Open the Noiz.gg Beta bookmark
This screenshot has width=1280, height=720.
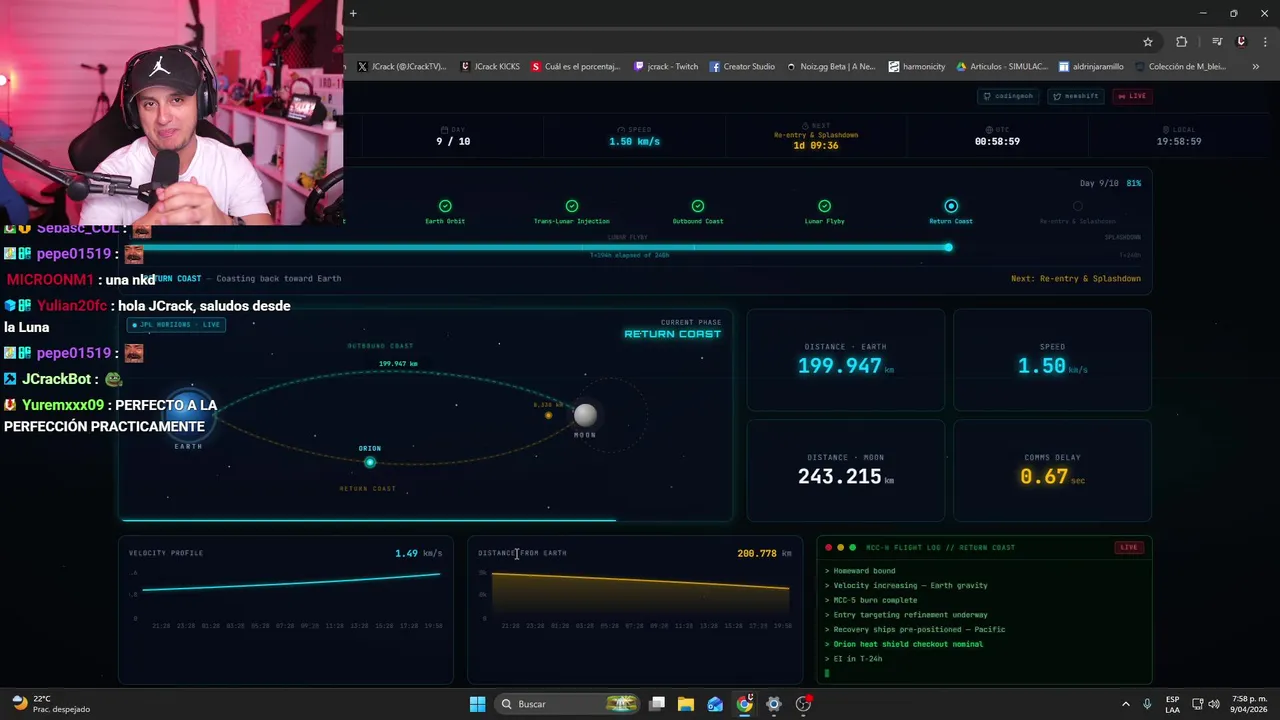[830, 67]
